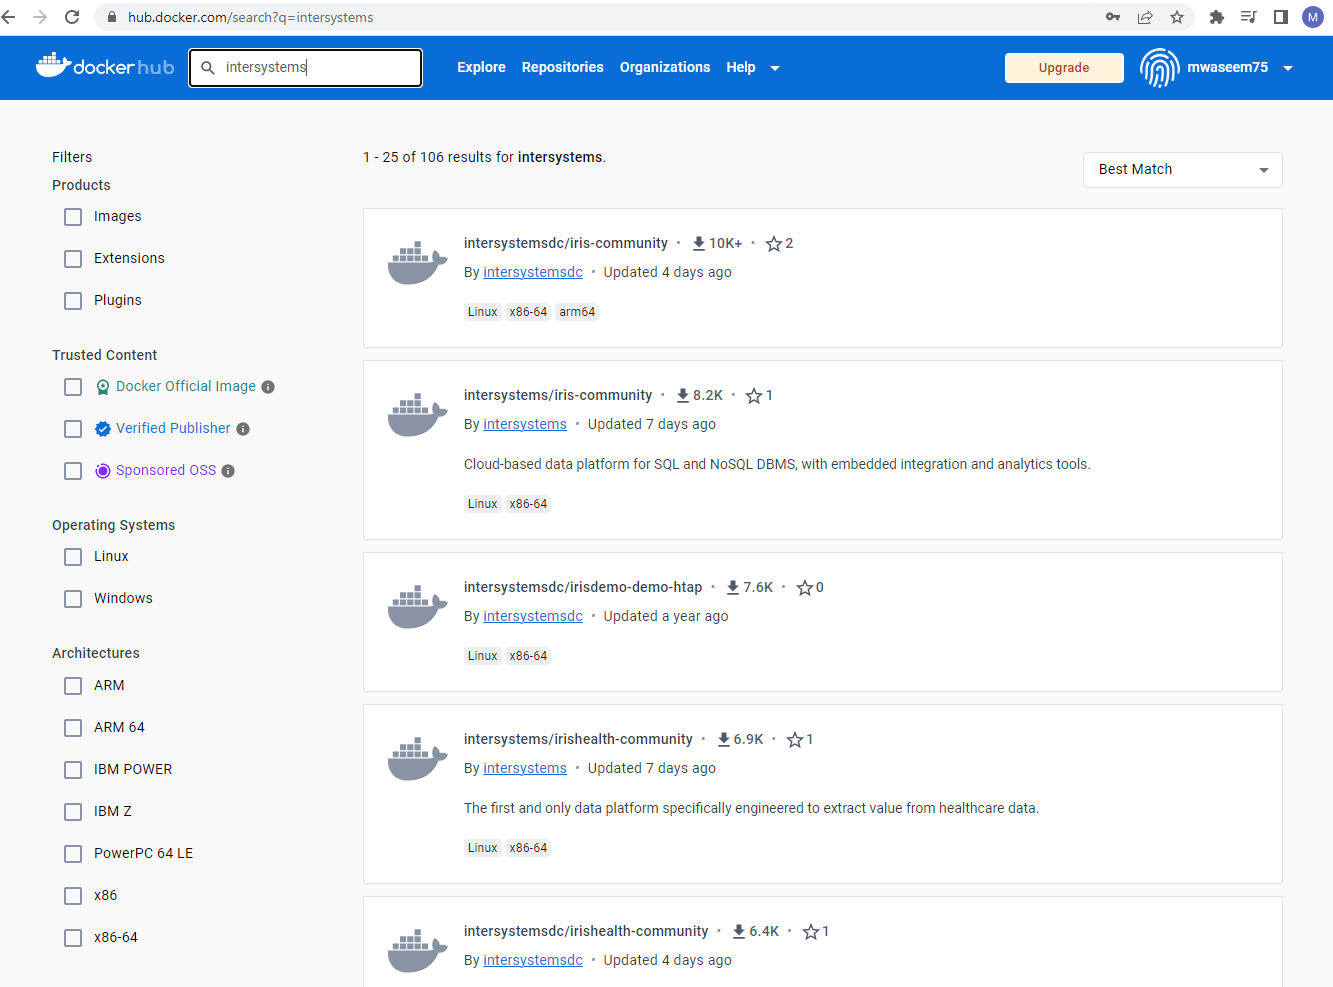Open the Repositories section
The image size is (1333, 987).
pyautogui.click(x=562, y=67)
